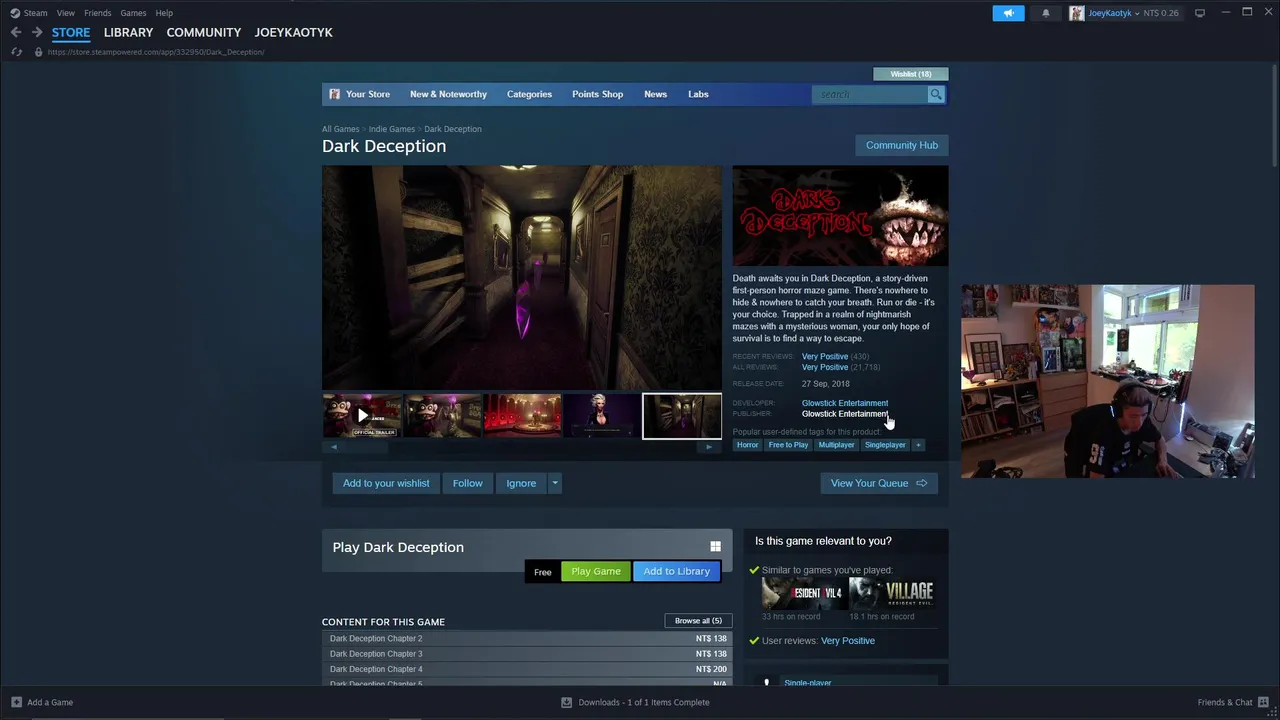Image resolution: width=1280 pixels, height=720 pixels.
Task: Open the Downloads status icon
Action: [567, 702]
